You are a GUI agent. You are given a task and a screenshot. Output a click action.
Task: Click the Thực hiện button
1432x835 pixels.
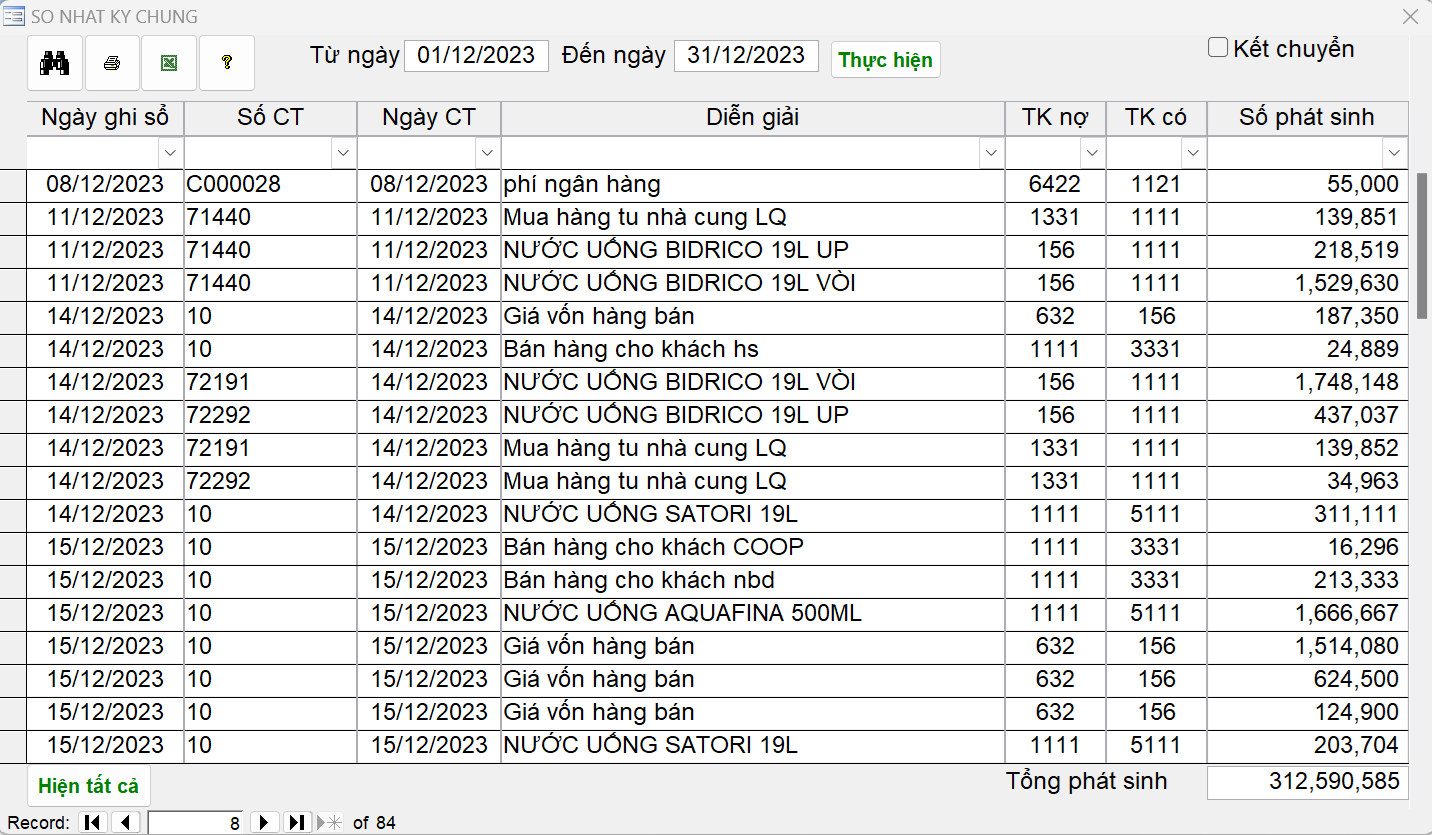pos(885,60)
